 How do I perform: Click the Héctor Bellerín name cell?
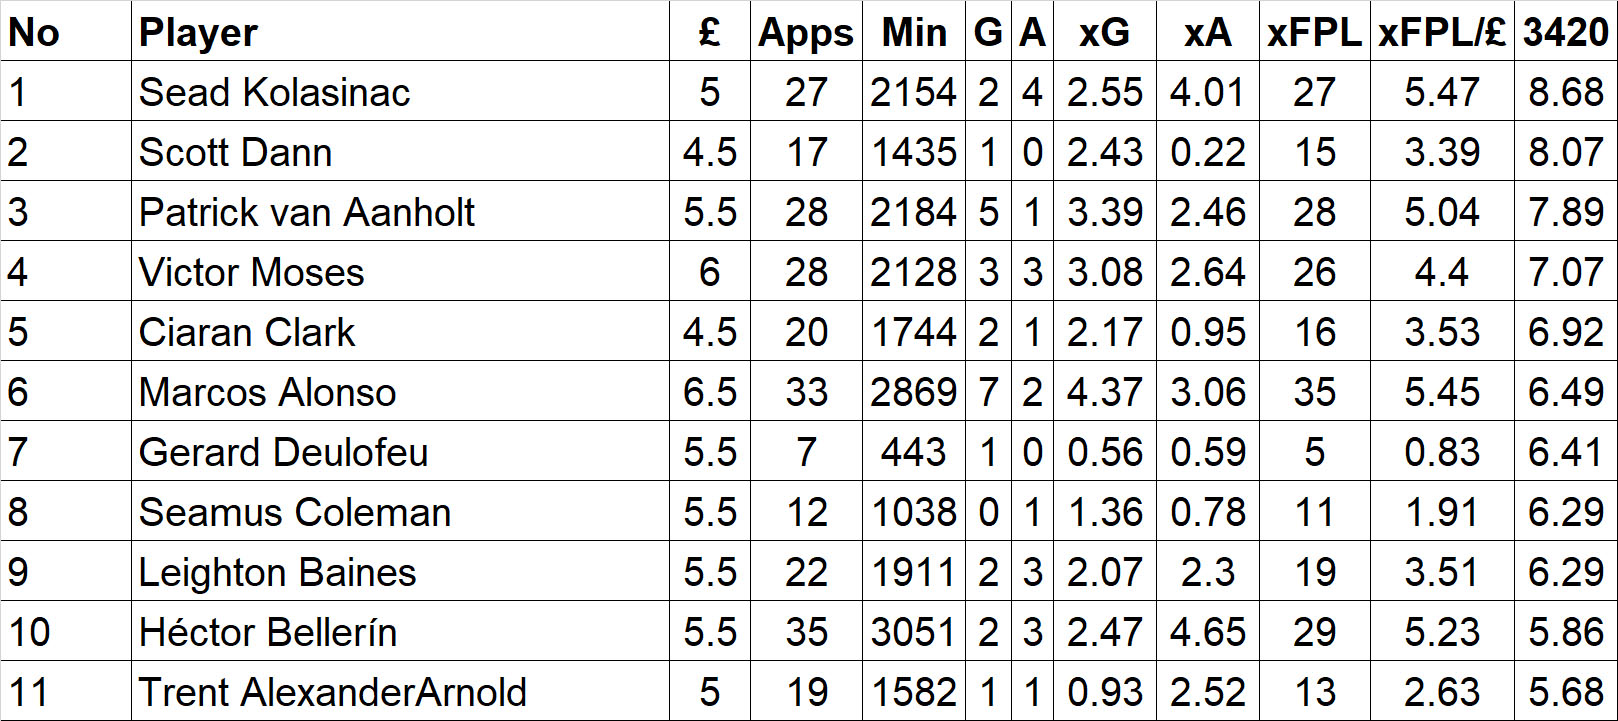click(x=400, y=631)
